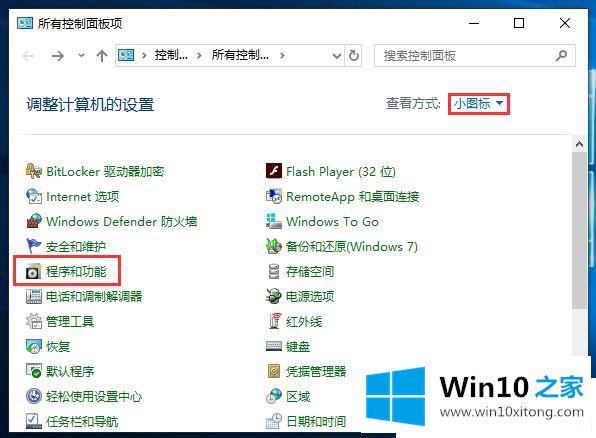Viewport: 596px width, 438px height.
Task: Click the search magnifier icon
Action: pyautogui.click(x=561, y=56)
